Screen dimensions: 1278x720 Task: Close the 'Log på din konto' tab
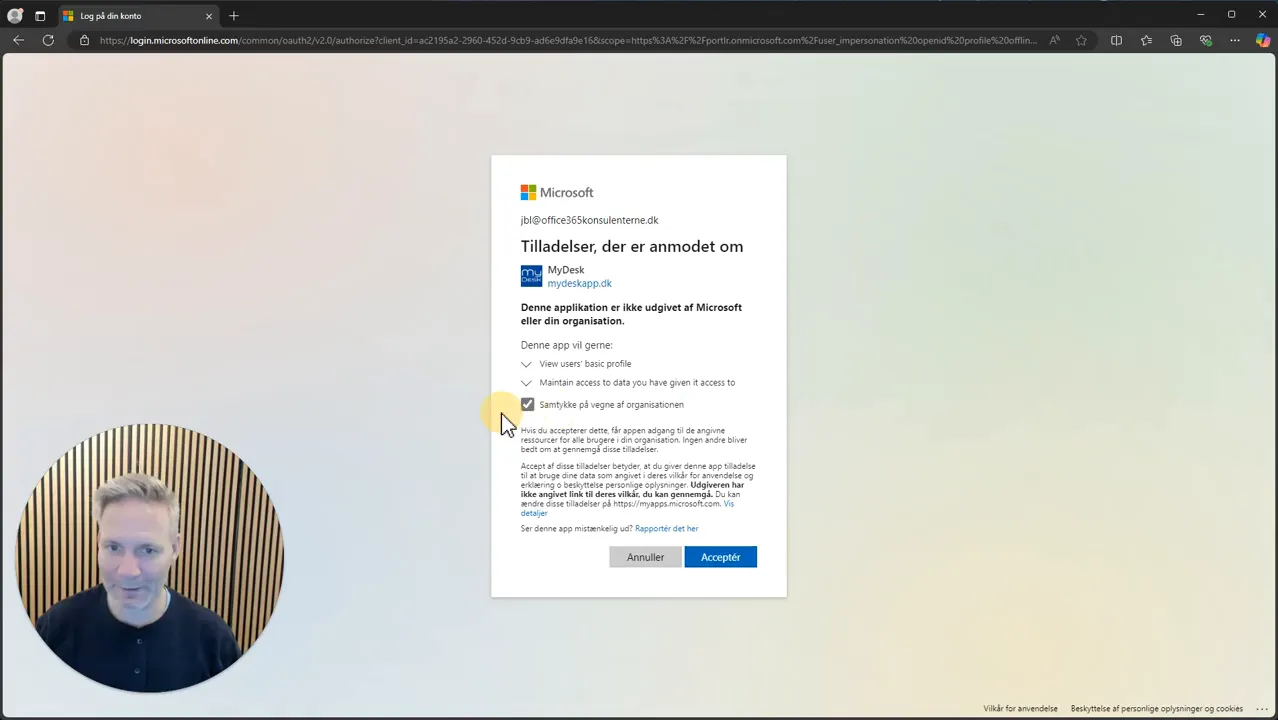click(x=209, y=16)
